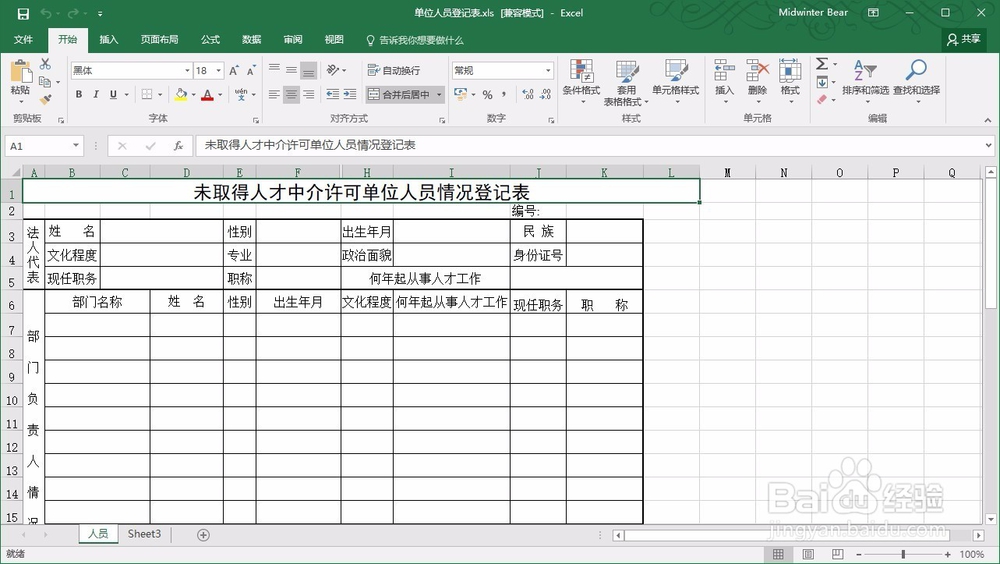Switch to the Review (审阅) tab
1000x564 pixels.
click(x=293, y=40)
